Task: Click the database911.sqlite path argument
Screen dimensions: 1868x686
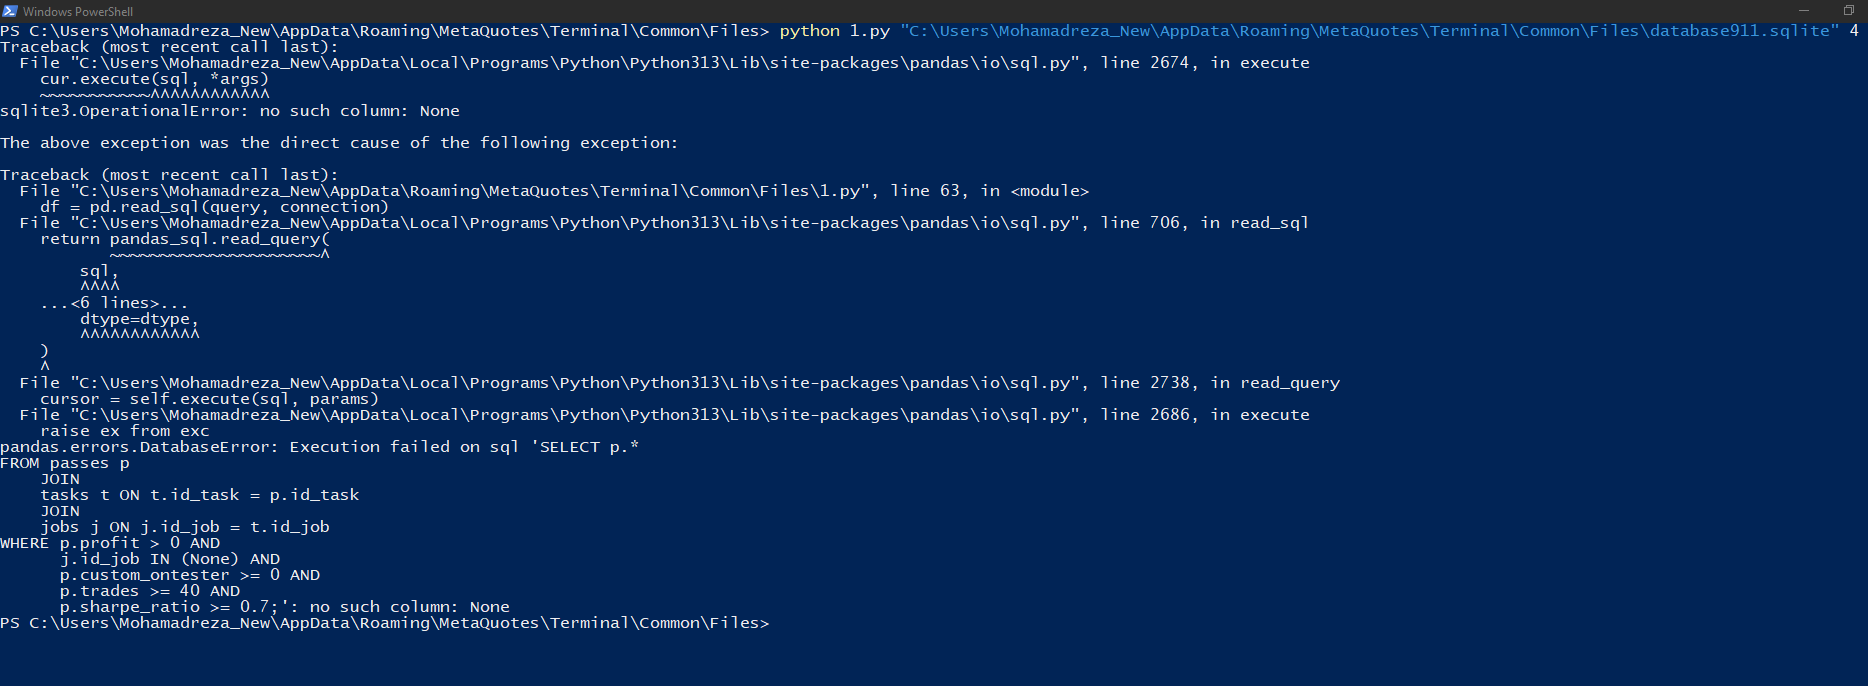Action: [1369, 31]
